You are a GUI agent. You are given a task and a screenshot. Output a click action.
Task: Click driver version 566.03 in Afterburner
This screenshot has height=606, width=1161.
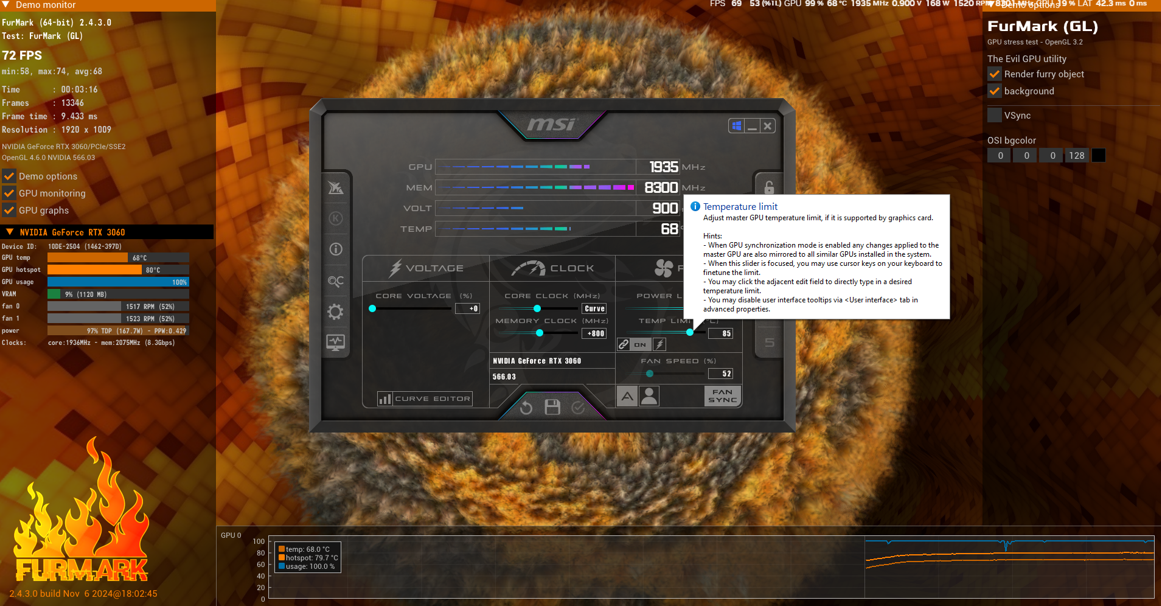coord(504,376)
